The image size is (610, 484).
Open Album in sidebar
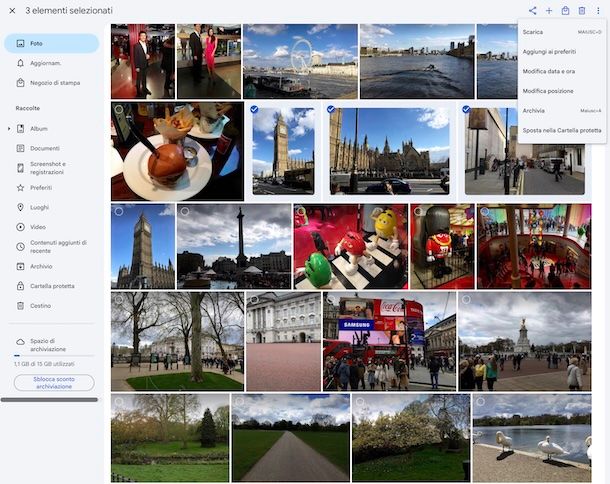[x=54, y=129]
